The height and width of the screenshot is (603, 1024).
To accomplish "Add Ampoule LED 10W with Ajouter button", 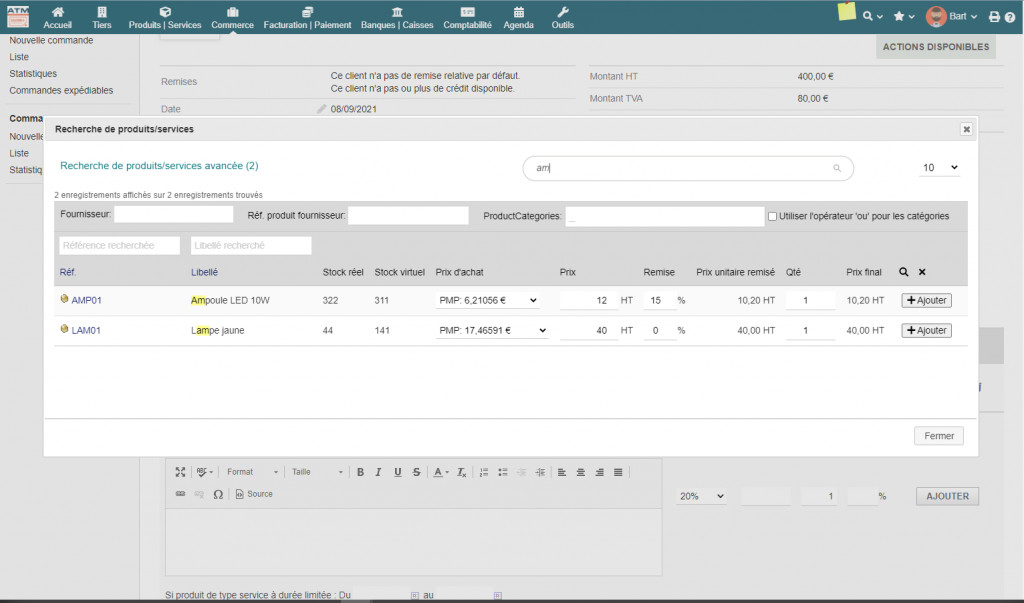I will [926, 300].
